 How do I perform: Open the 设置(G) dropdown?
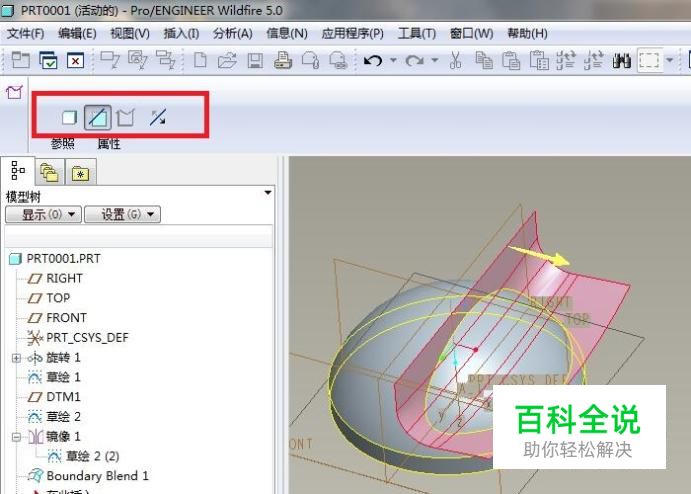122,215
